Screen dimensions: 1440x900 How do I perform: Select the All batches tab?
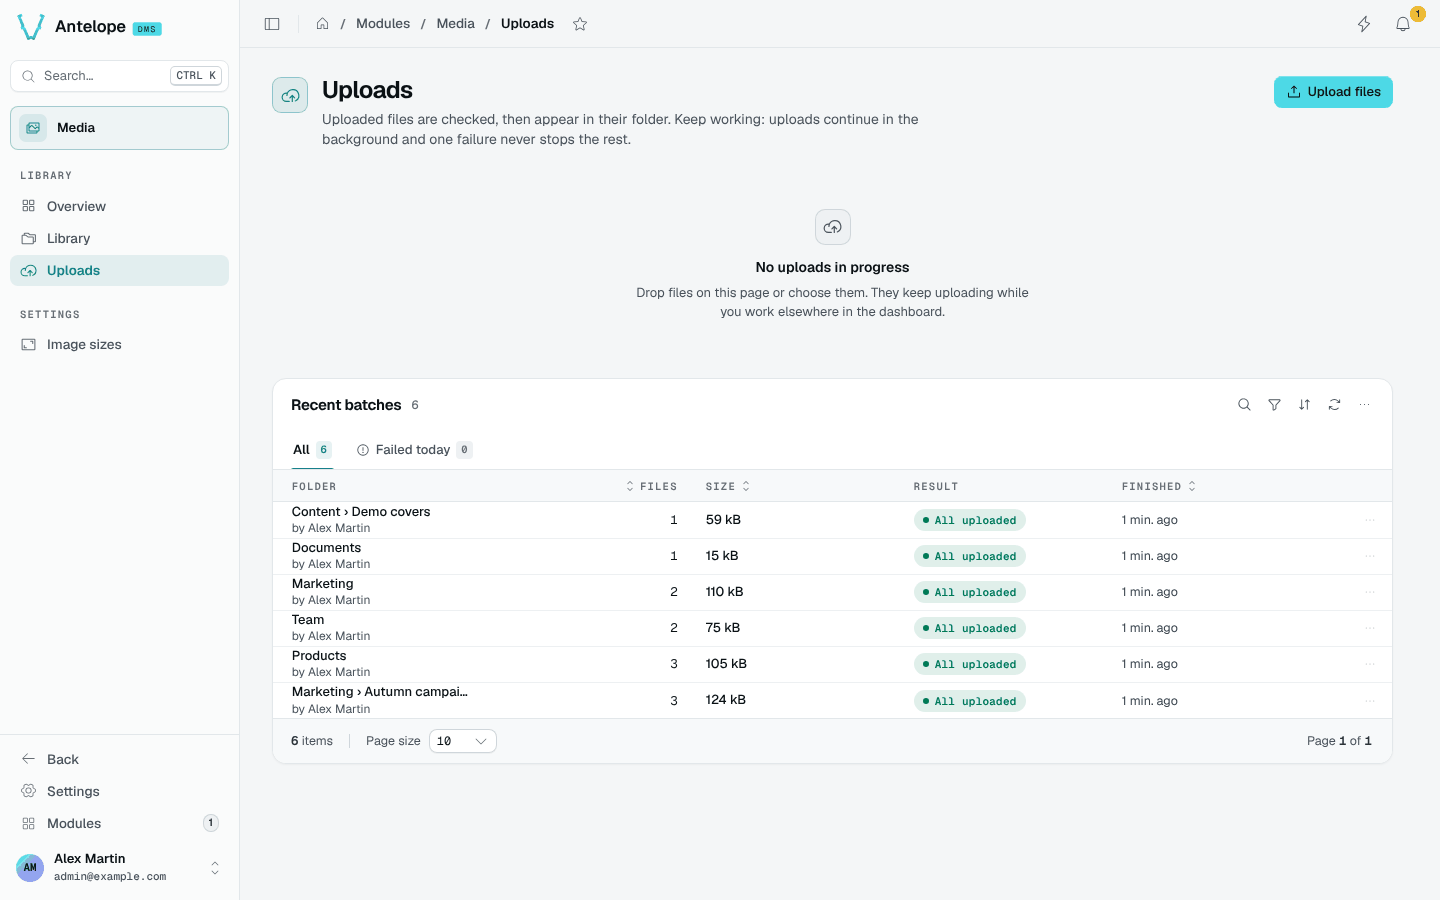click(x=312, y=450)
